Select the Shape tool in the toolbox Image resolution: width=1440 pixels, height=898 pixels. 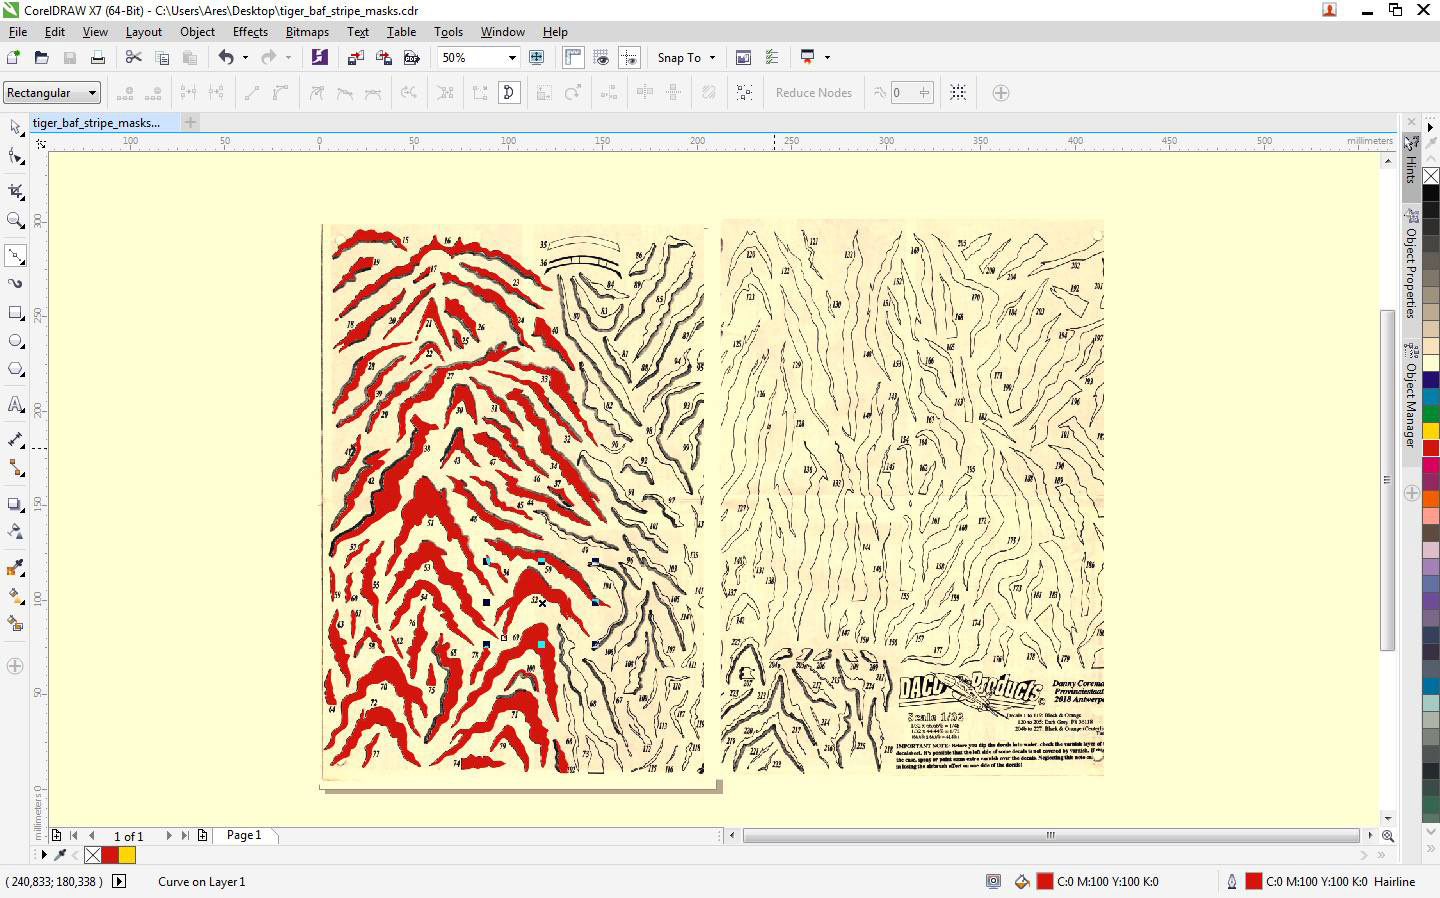(15, 156)
